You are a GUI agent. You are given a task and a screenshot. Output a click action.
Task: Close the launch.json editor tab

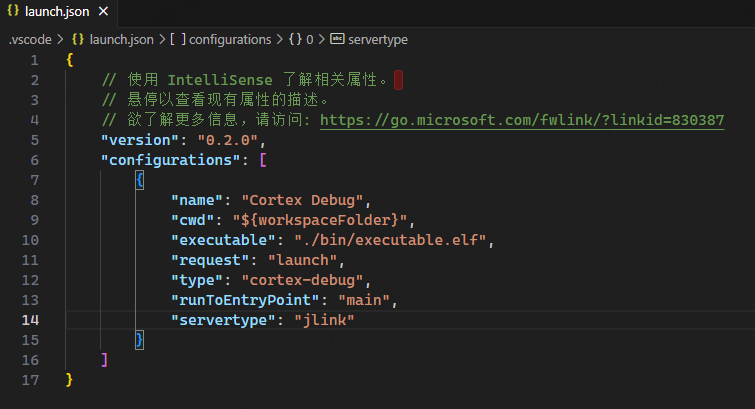pos(103,11)
